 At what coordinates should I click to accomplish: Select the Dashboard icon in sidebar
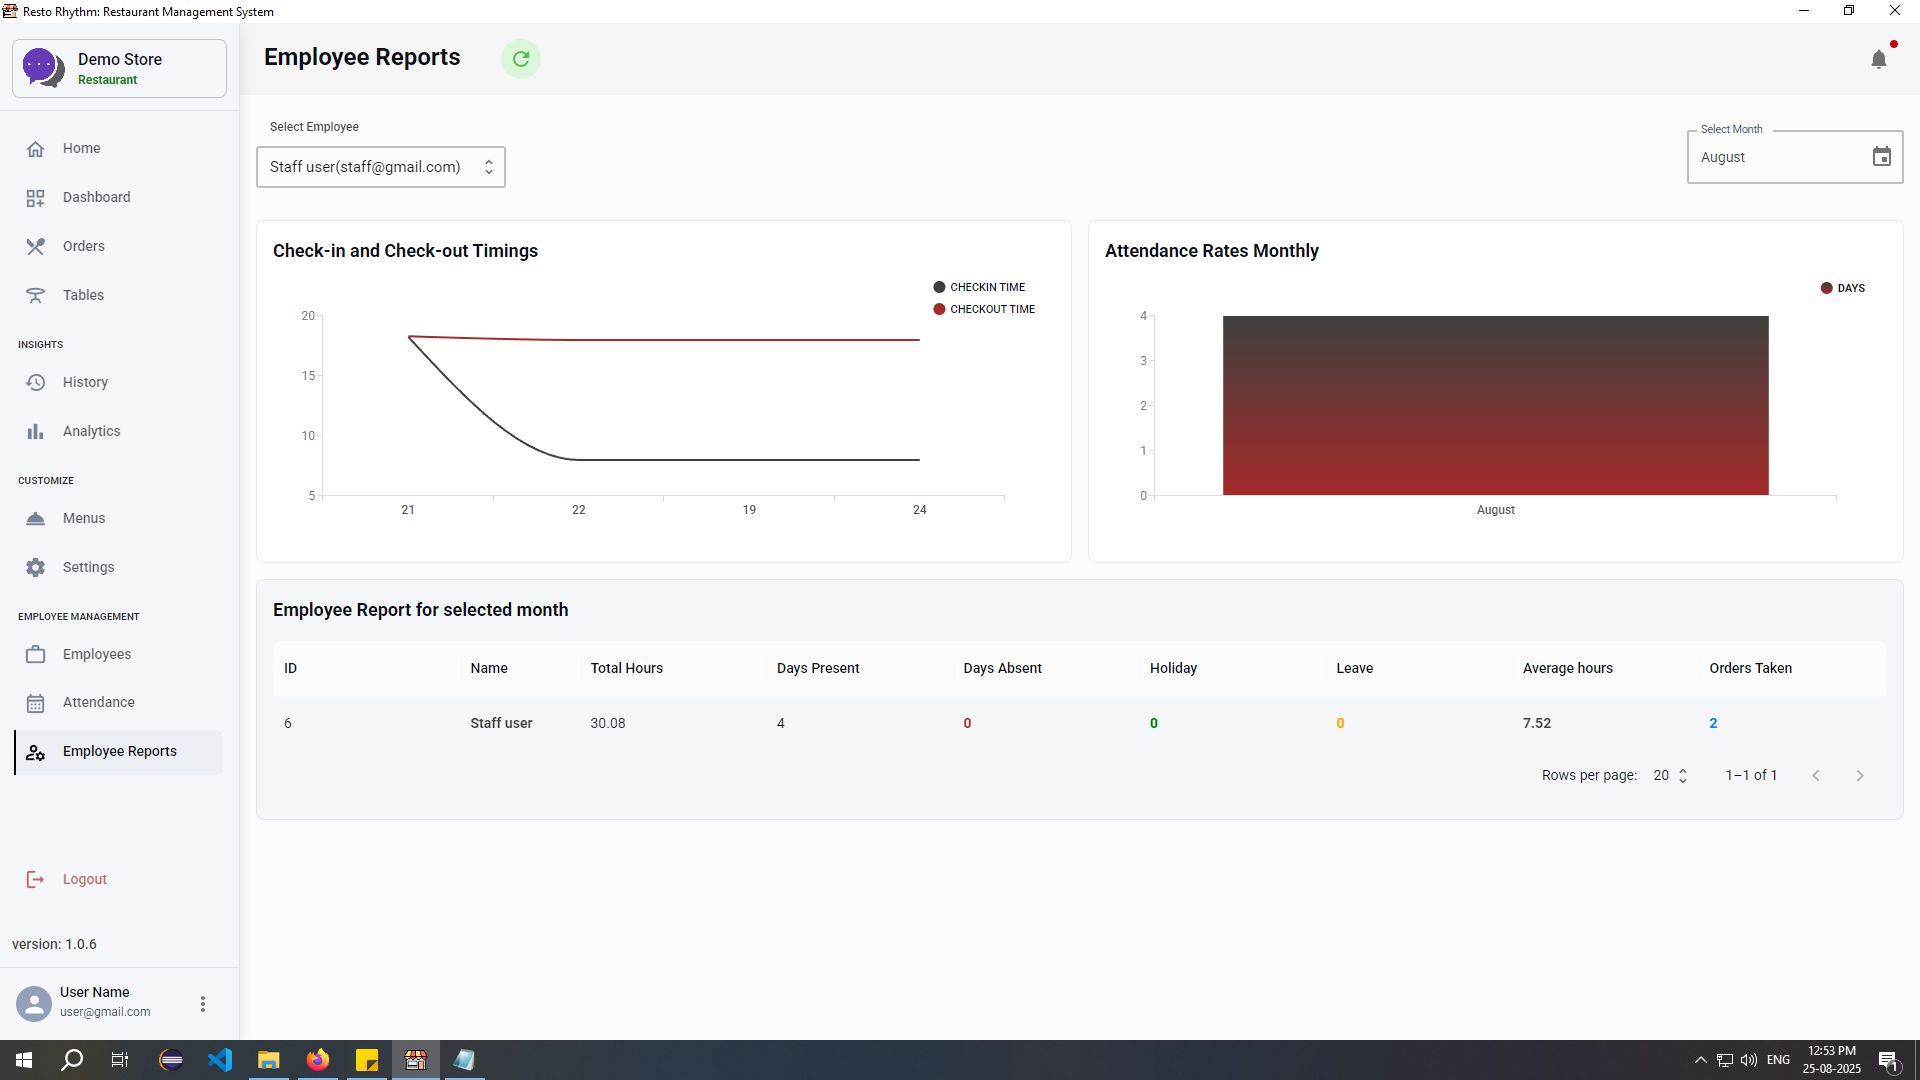pos(36,197)
